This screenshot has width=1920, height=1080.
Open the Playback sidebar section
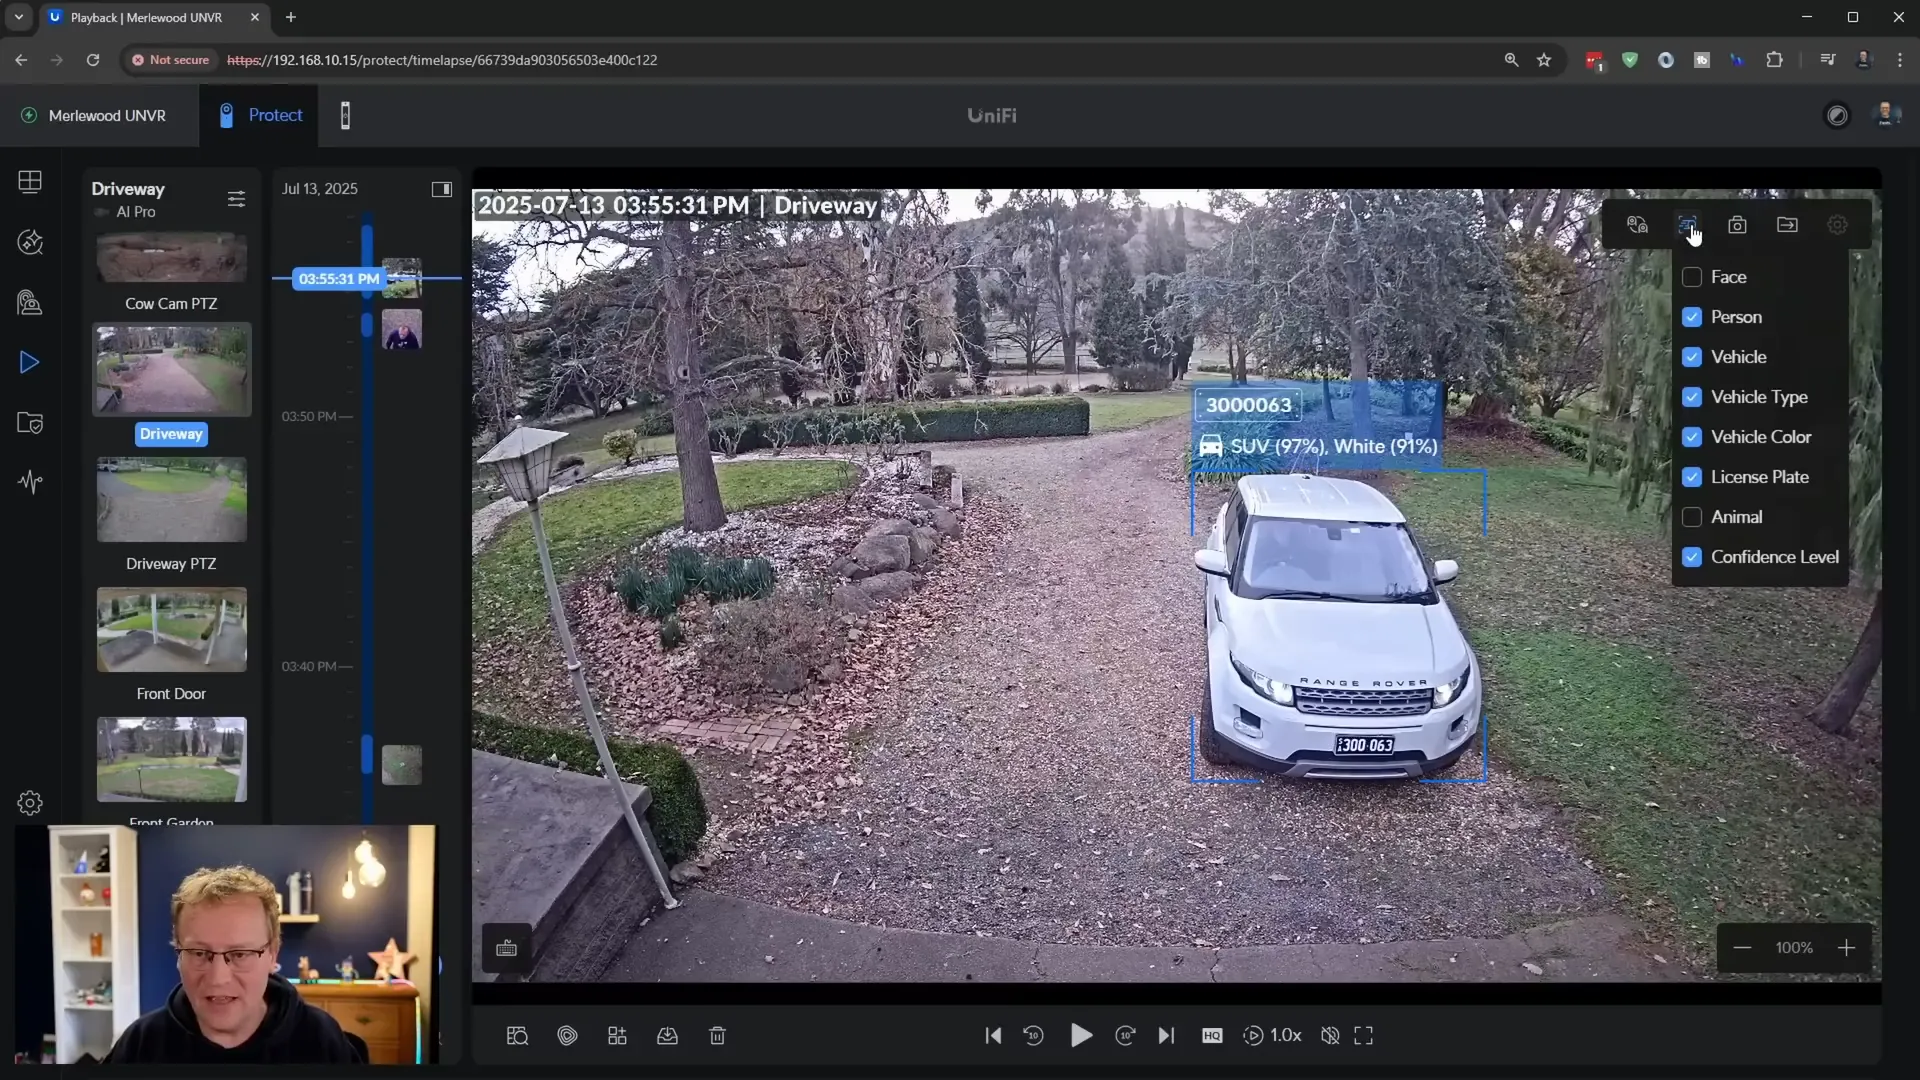point(30,362)
